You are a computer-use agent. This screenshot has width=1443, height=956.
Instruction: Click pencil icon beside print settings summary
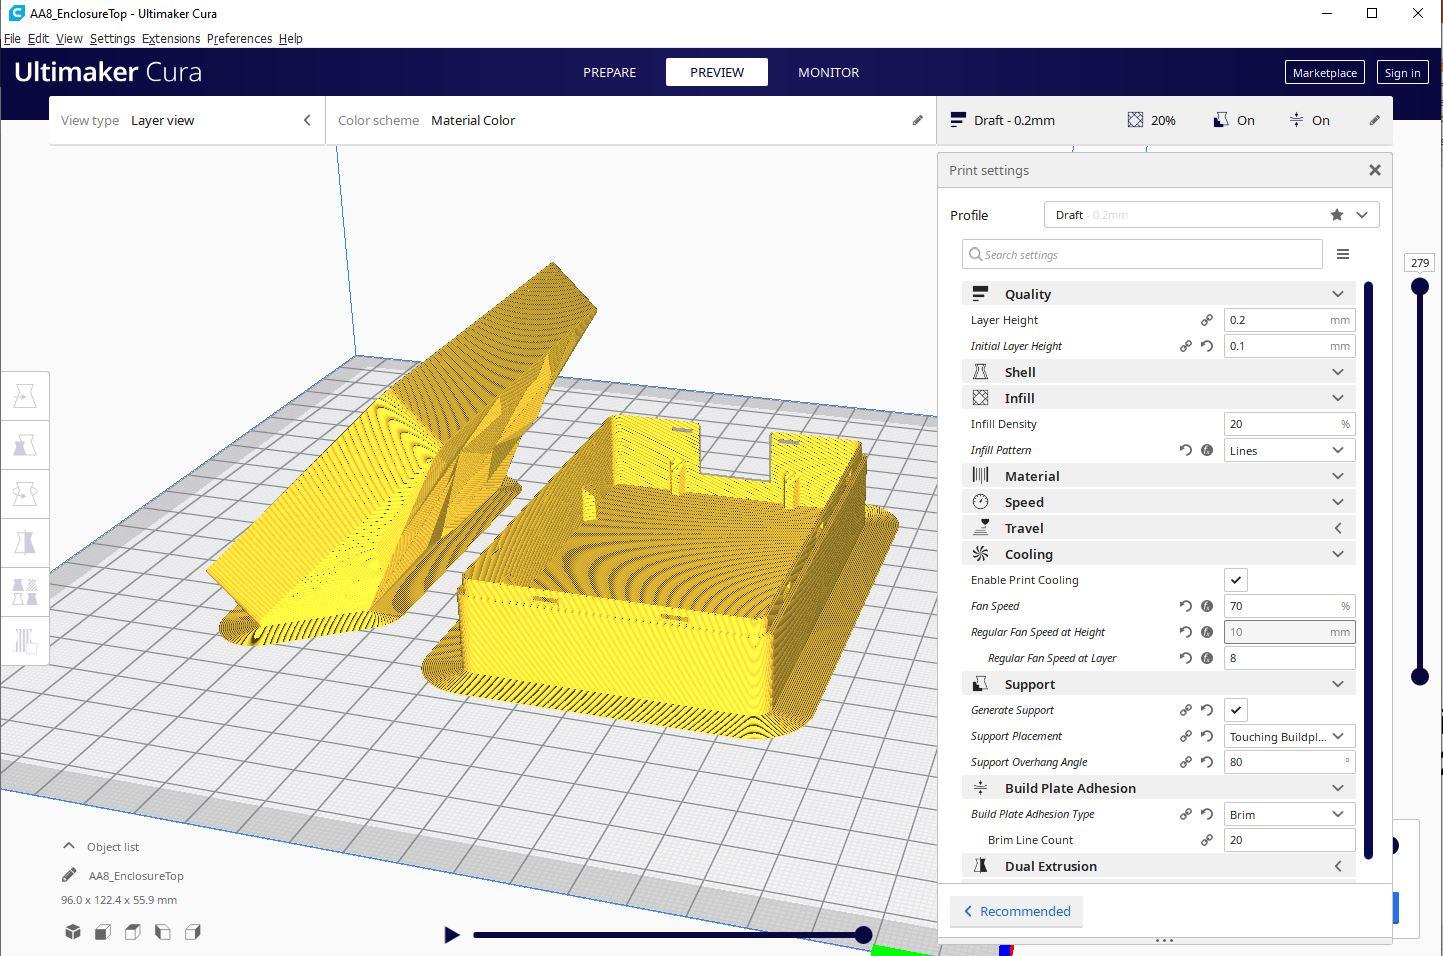point(1374,120)
